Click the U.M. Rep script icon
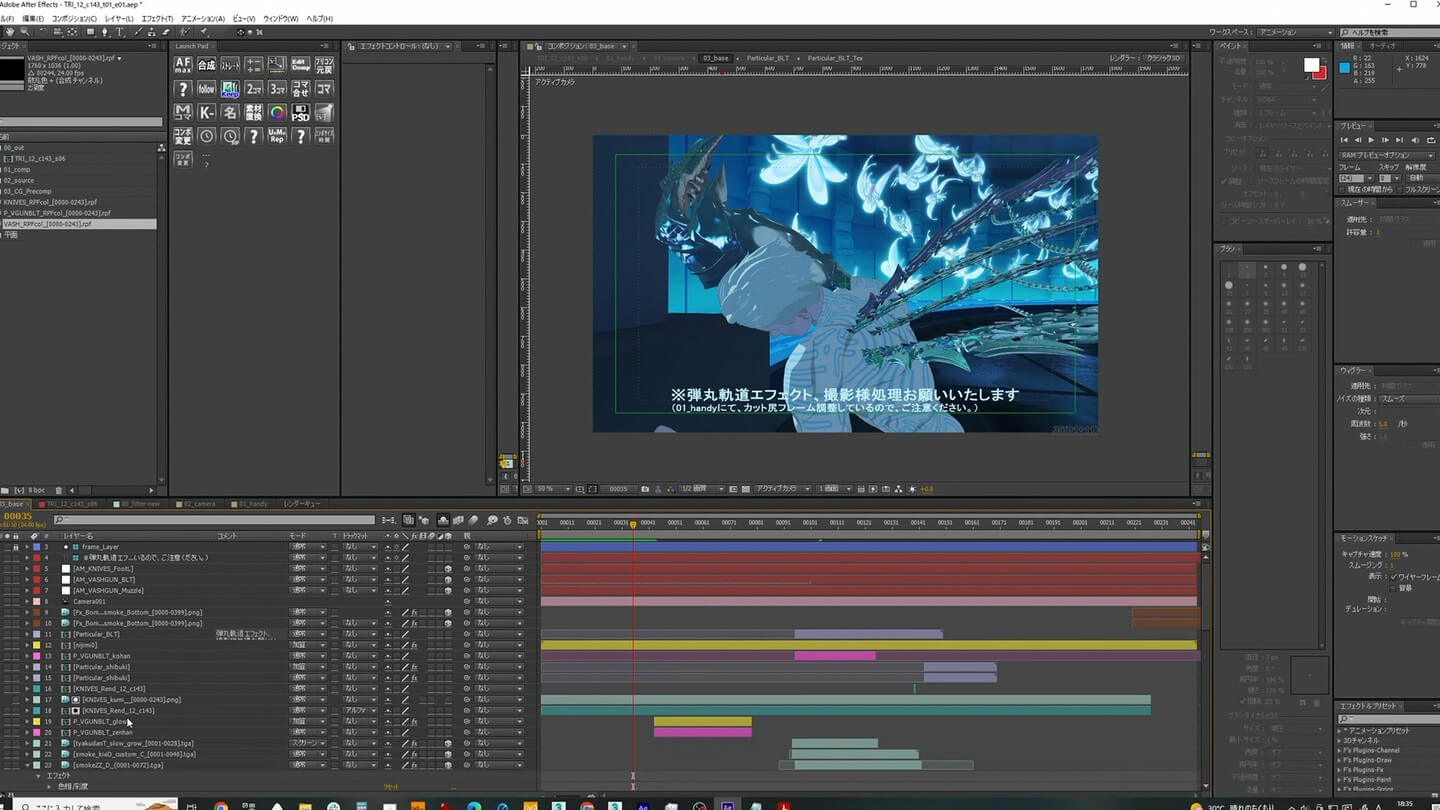1440x810 pixels. [x=277, y=136]
